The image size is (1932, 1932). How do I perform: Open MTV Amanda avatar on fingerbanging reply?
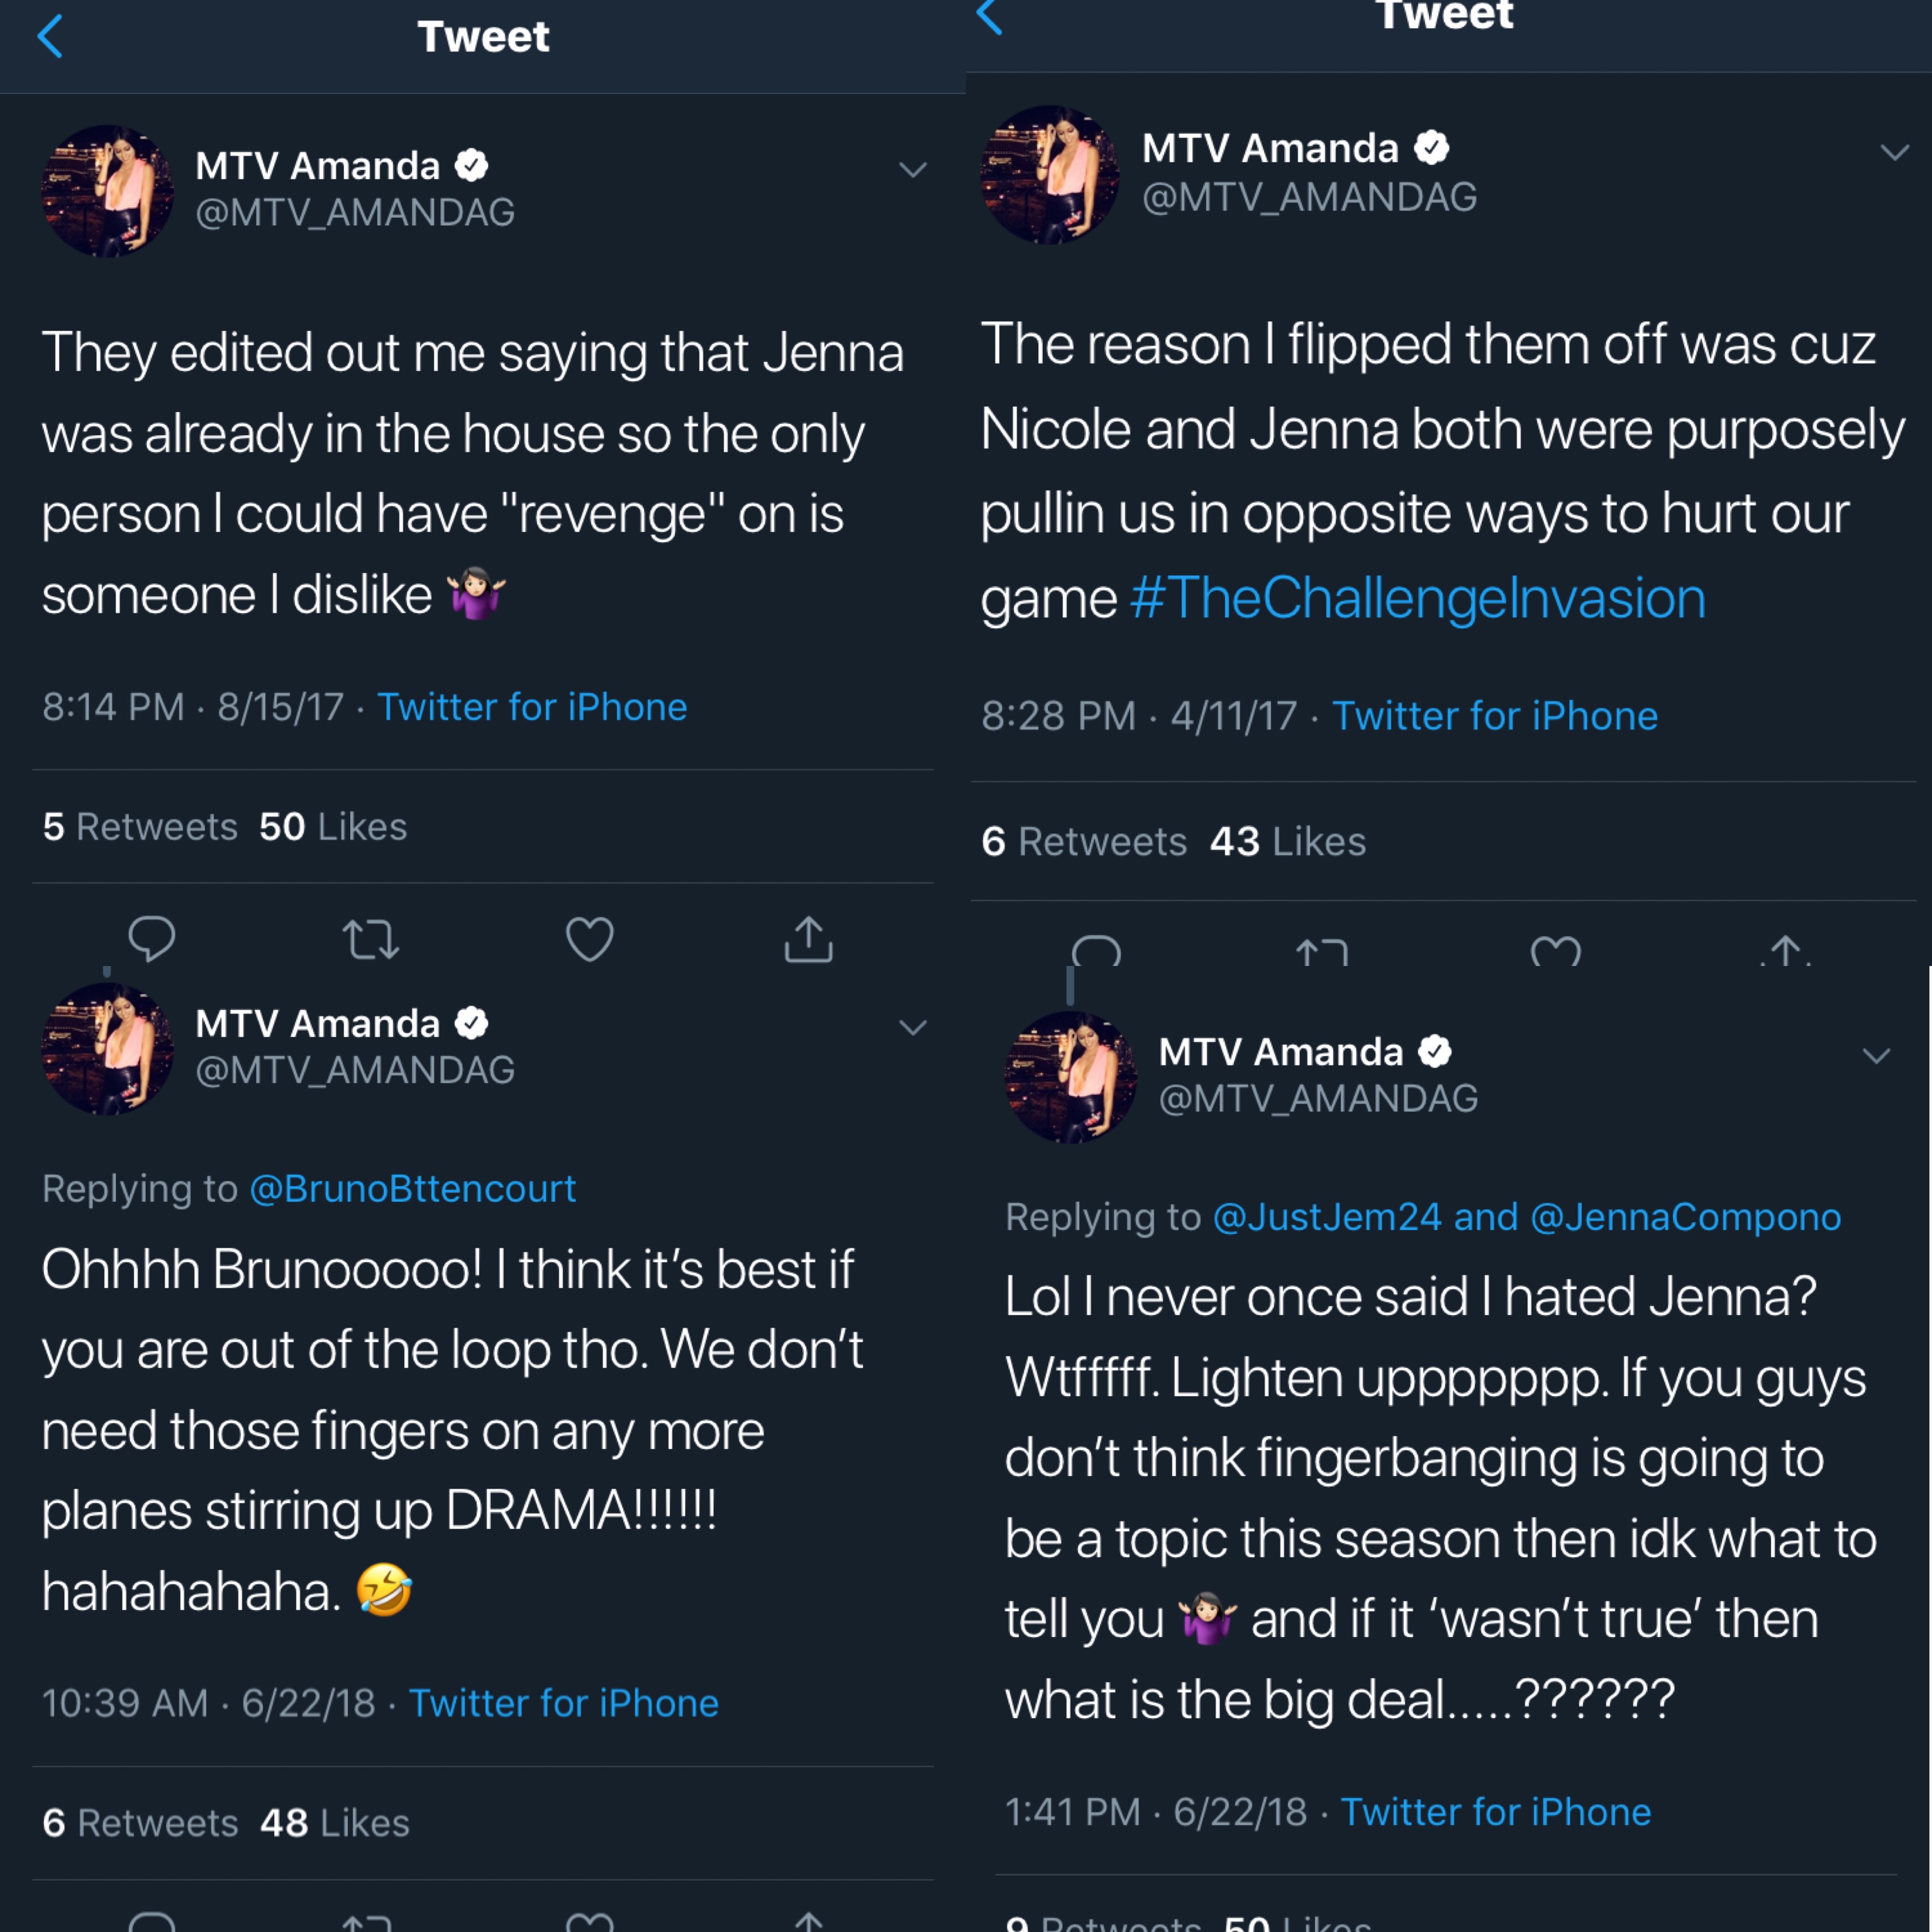tap(1071, 1077)
